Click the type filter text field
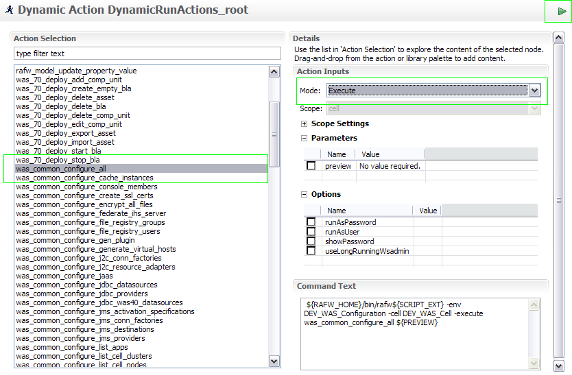The height and width of the screenshot is (375, 572). click(147, 54)
